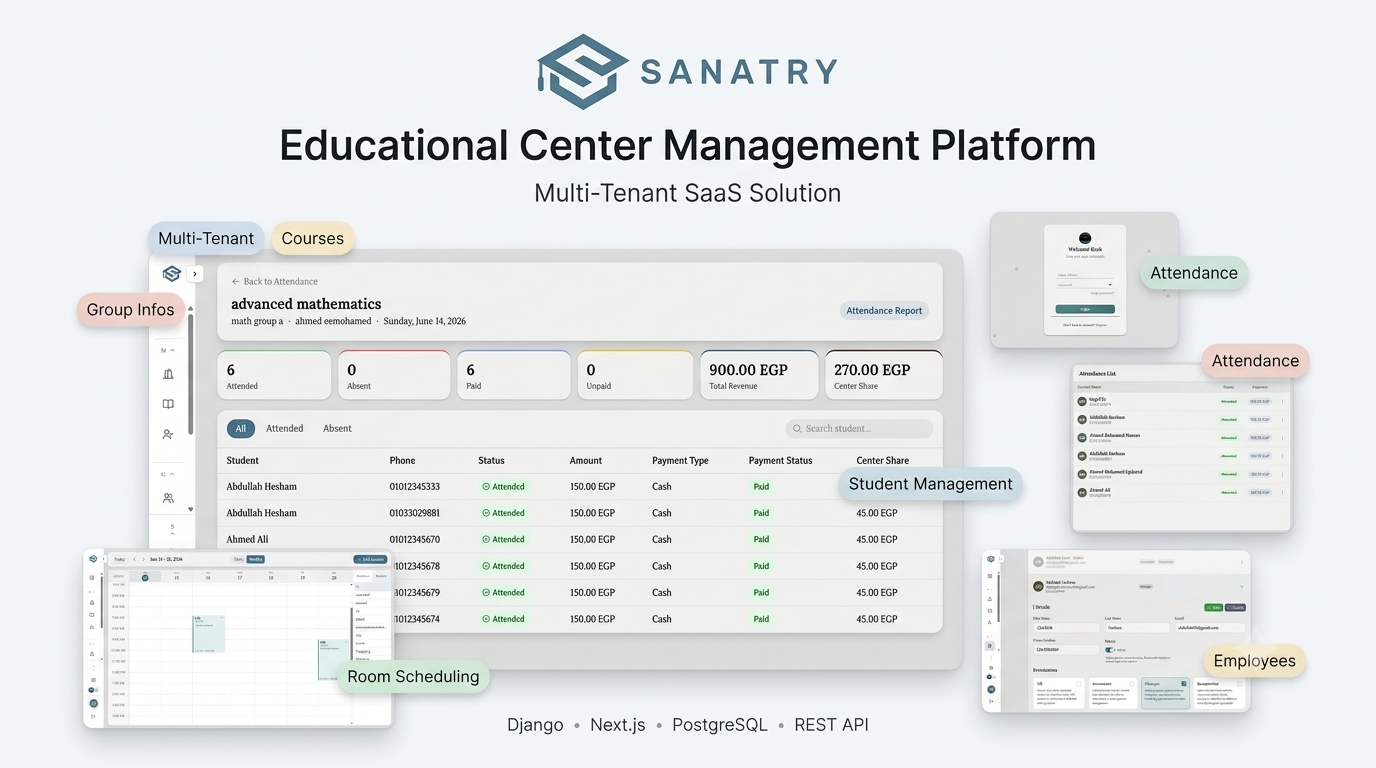The image size is (1376, 768).
Task: Click the 900.00 EGP Total Revenue card
Action: [759, 375]
